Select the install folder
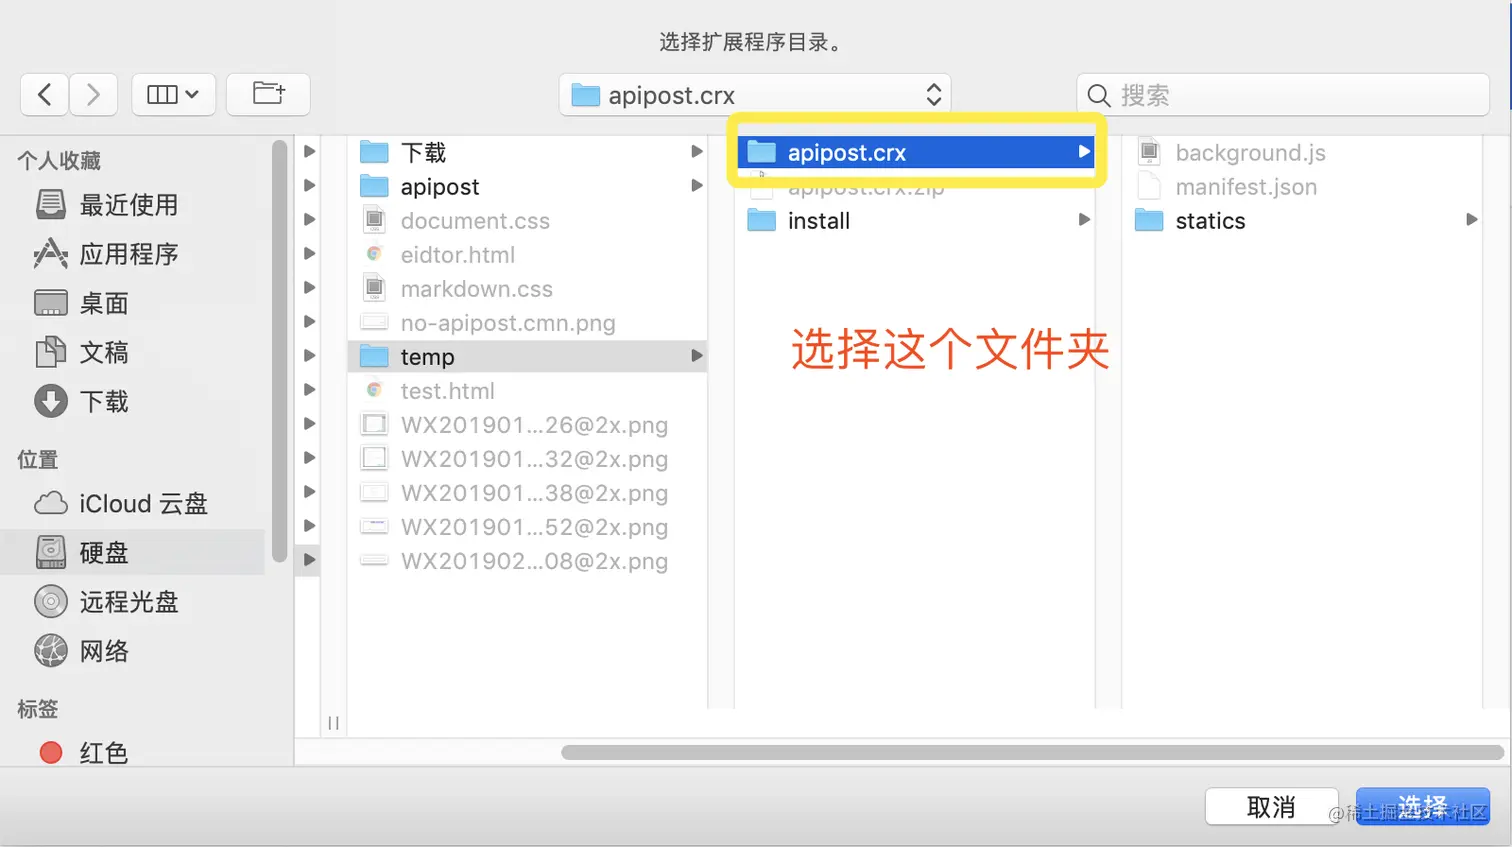Image resolution: width=1512 pixels, height=847 pixels. (x=916, y=220)
